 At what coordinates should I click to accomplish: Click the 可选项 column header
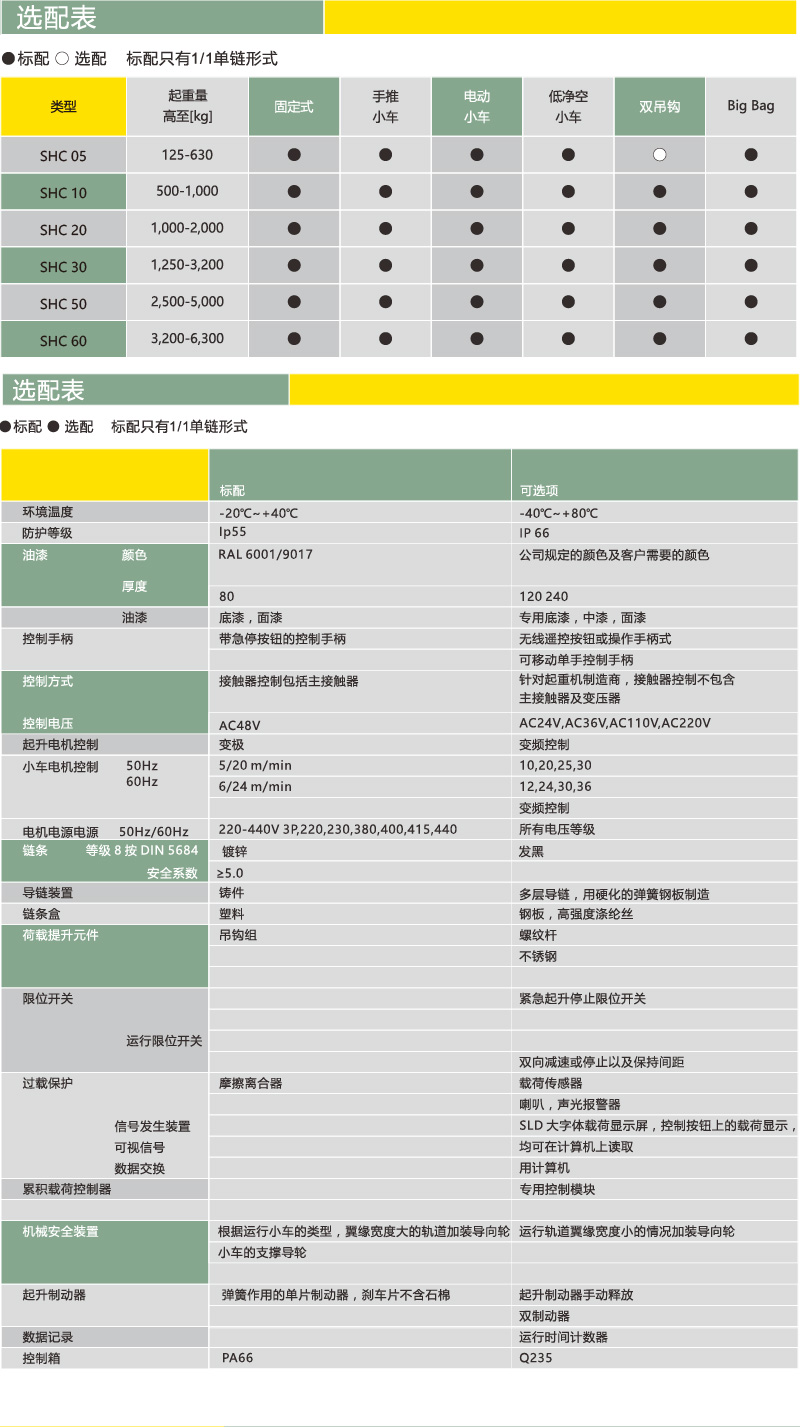tap(539, 491)
